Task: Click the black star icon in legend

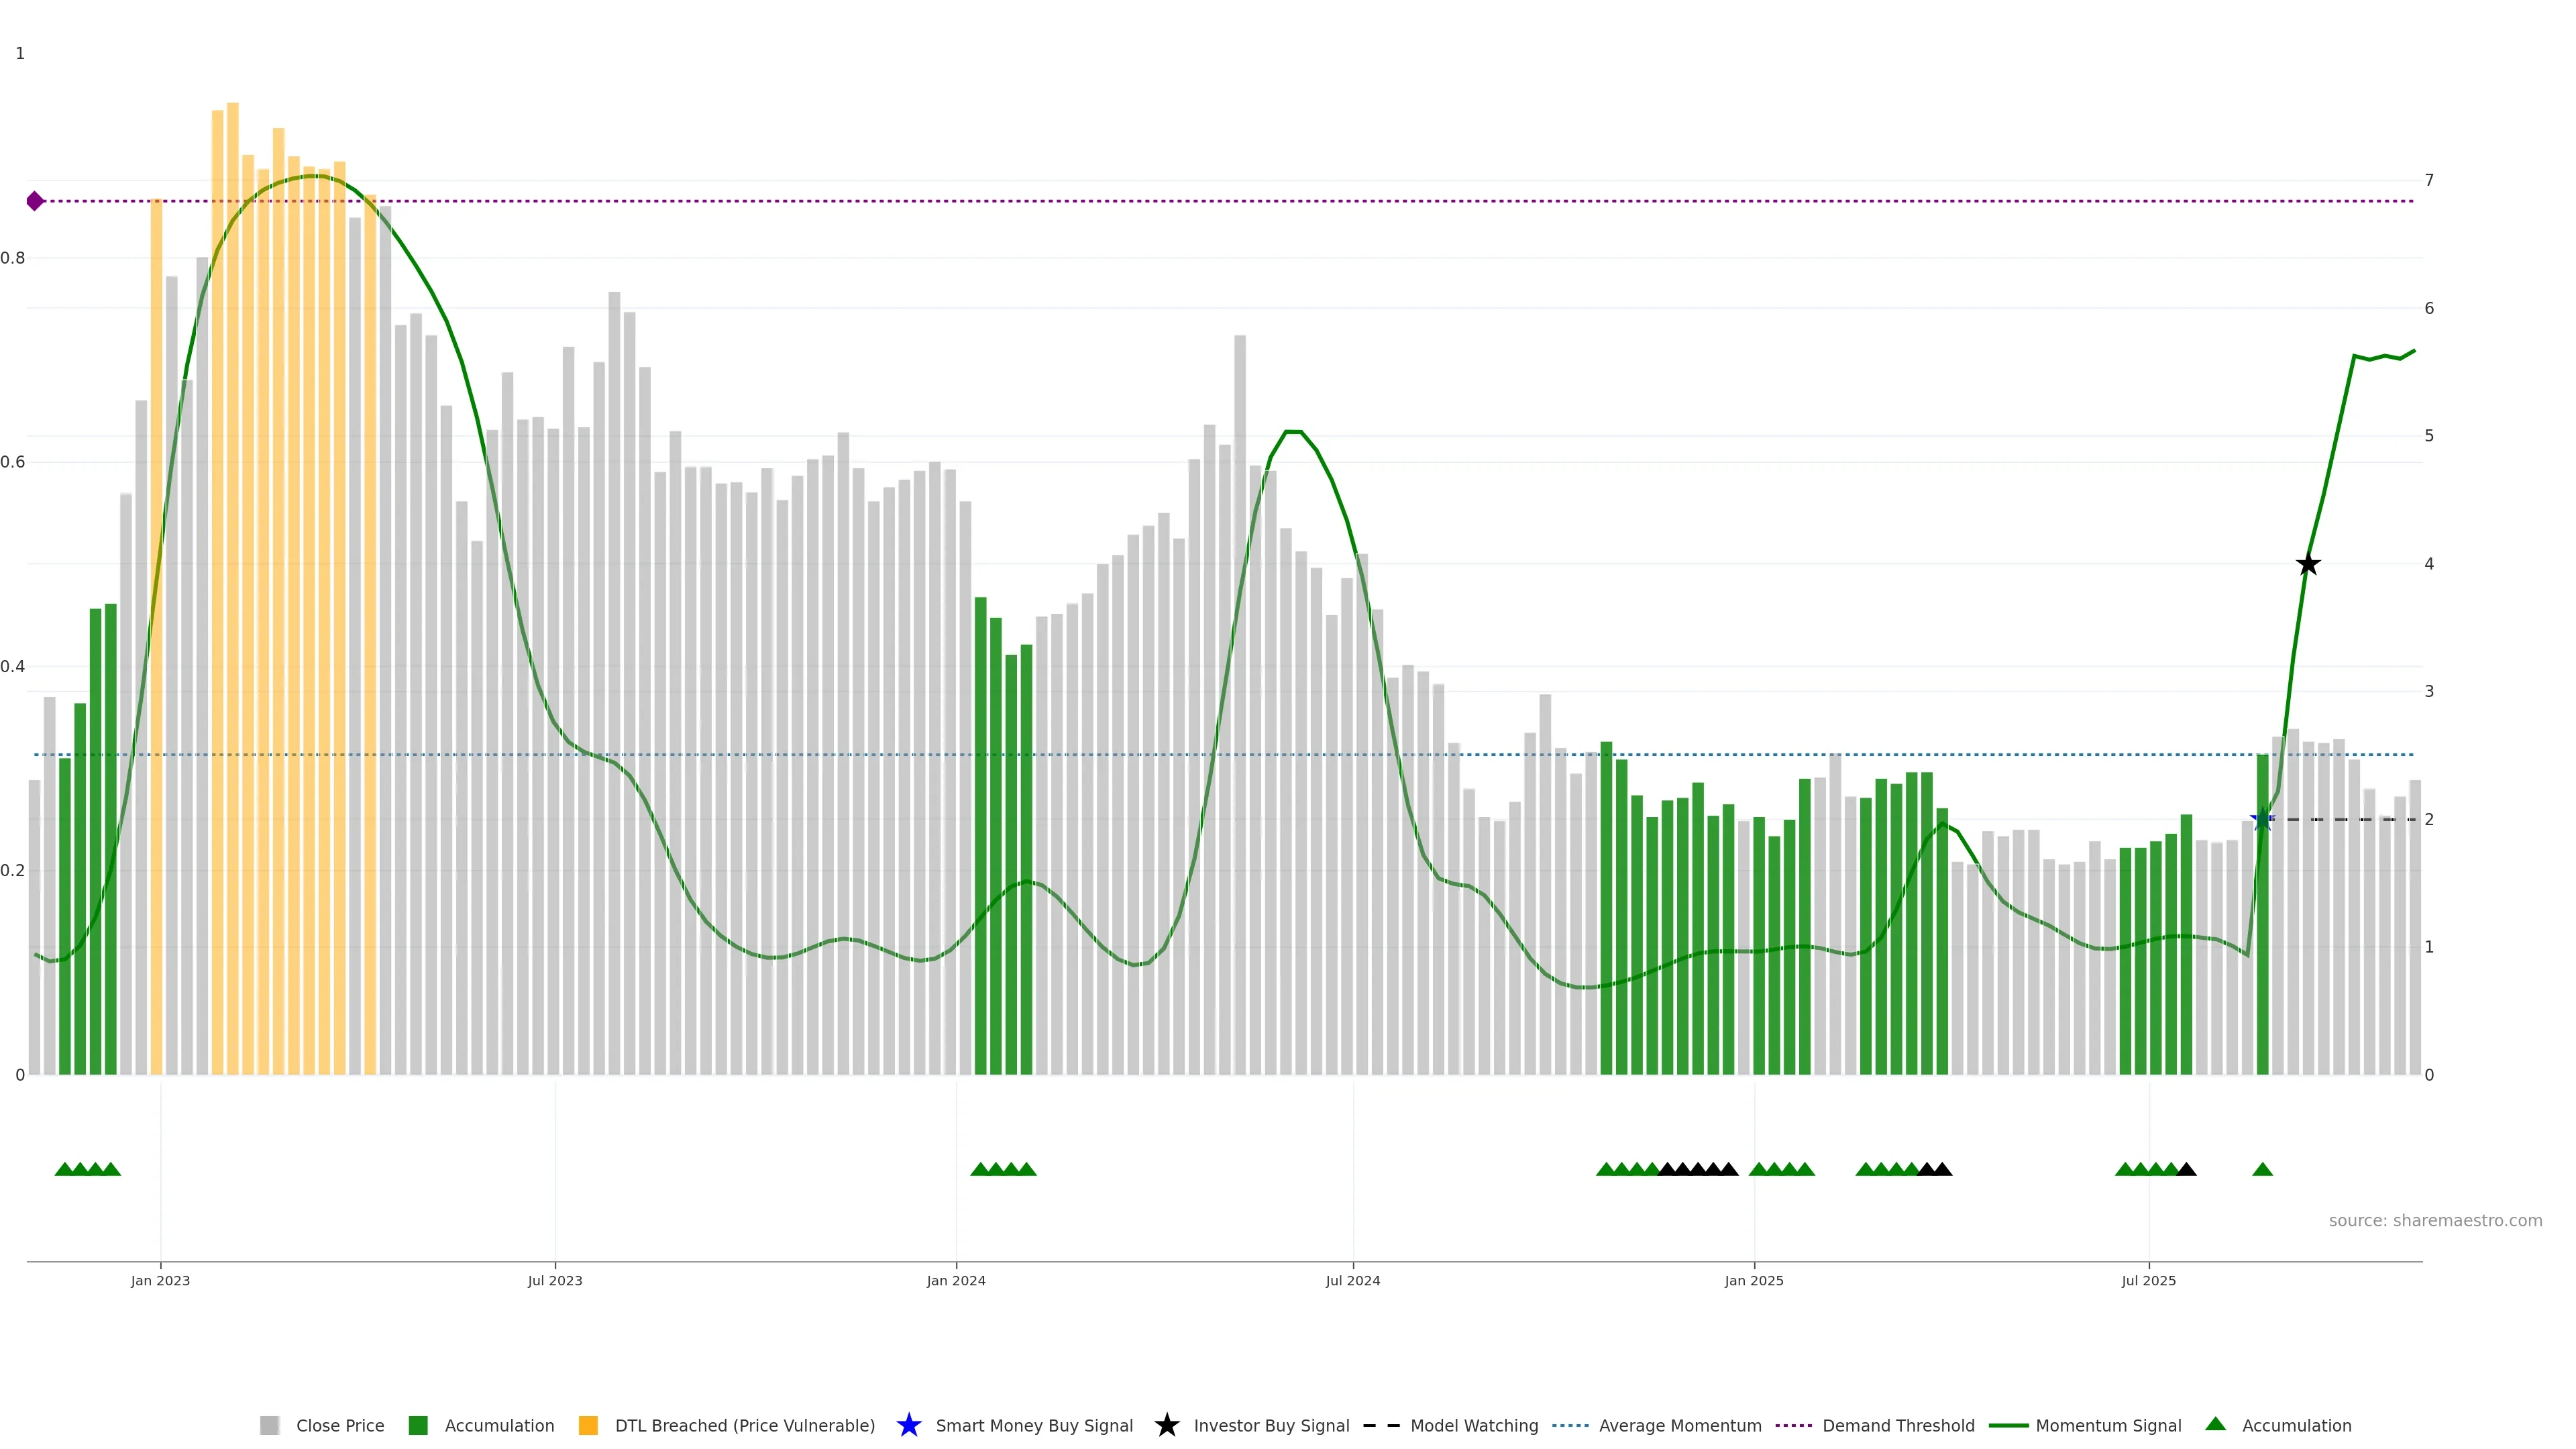Action: click(1166, 1425)
